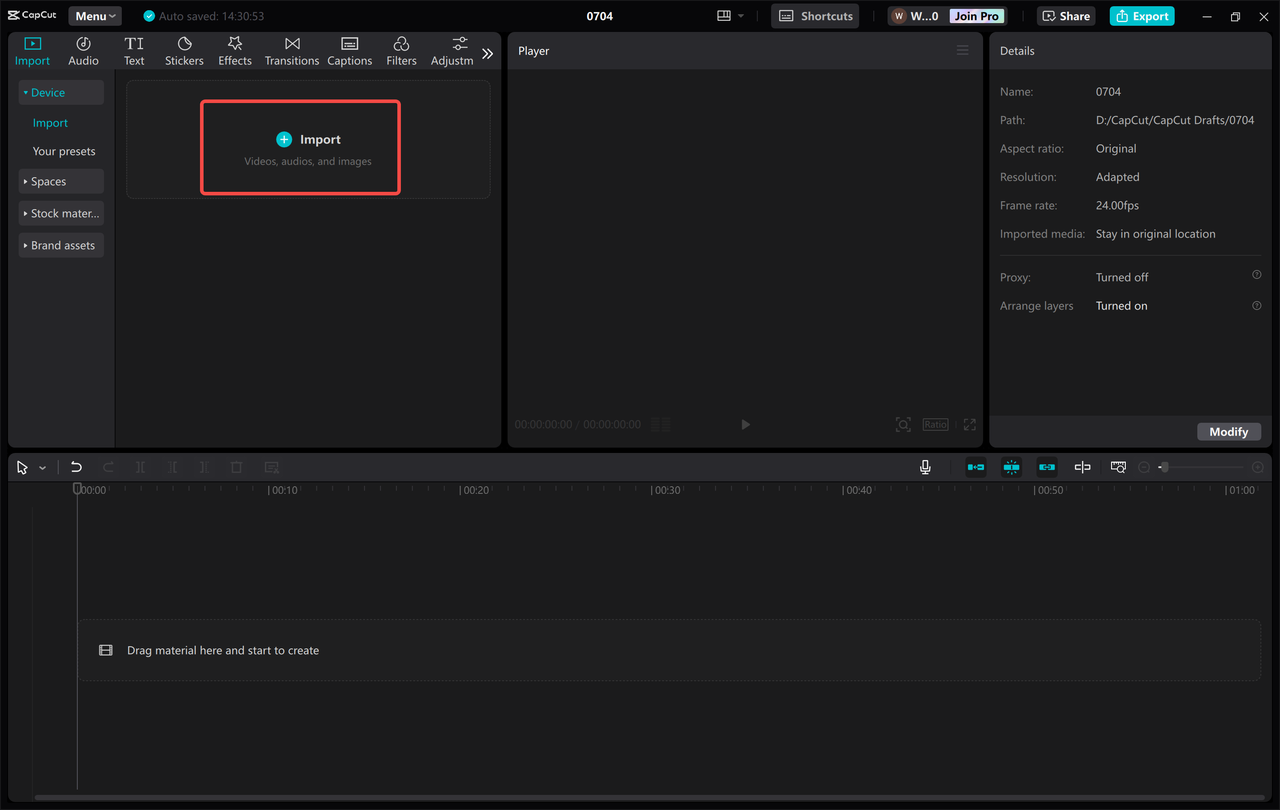Browse the Transitions panel

click(x=291, y=50)
